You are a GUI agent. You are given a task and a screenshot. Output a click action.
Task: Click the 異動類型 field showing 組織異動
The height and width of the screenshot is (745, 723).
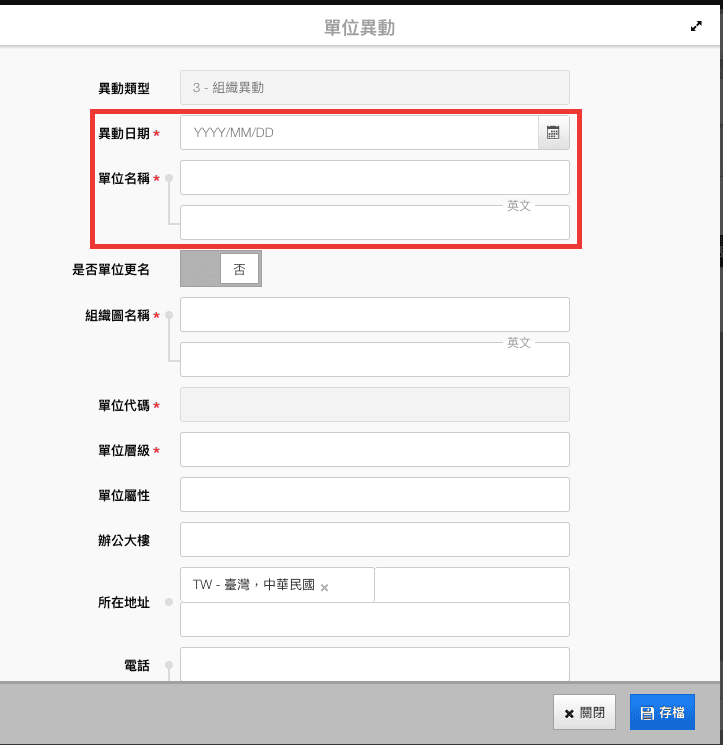point(374,87)
